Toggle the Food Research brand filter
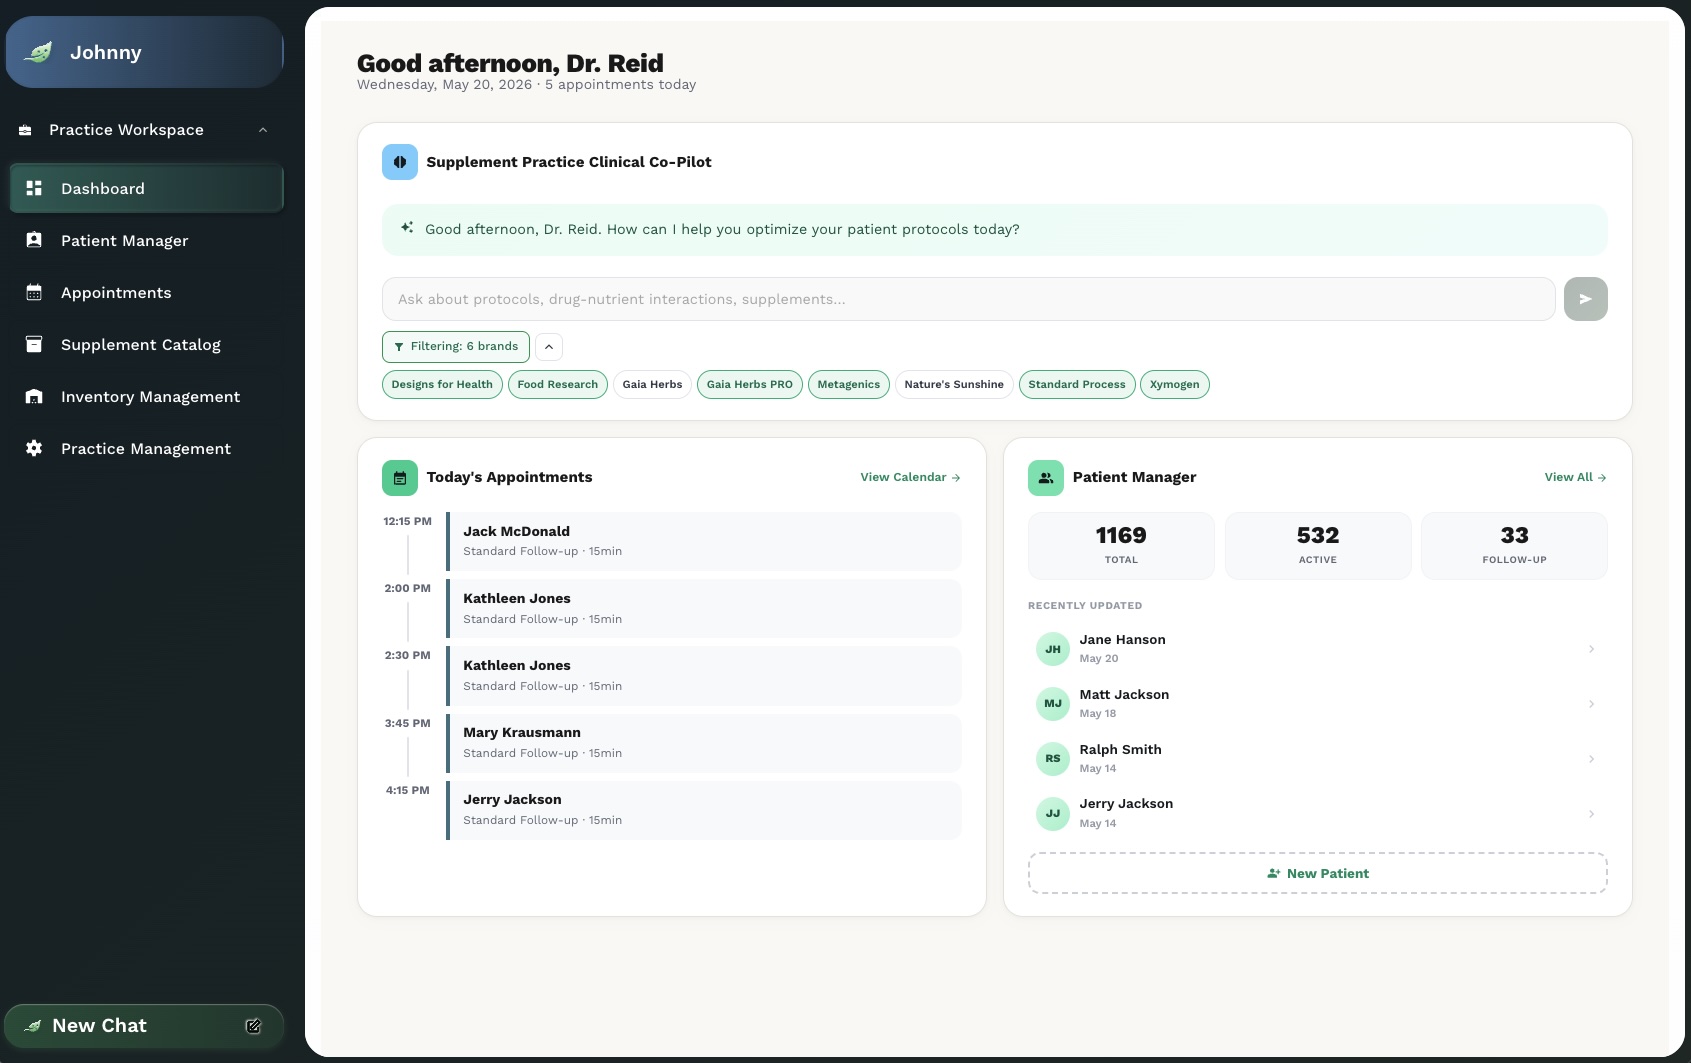1691x1063 pixels. (558, 385)
